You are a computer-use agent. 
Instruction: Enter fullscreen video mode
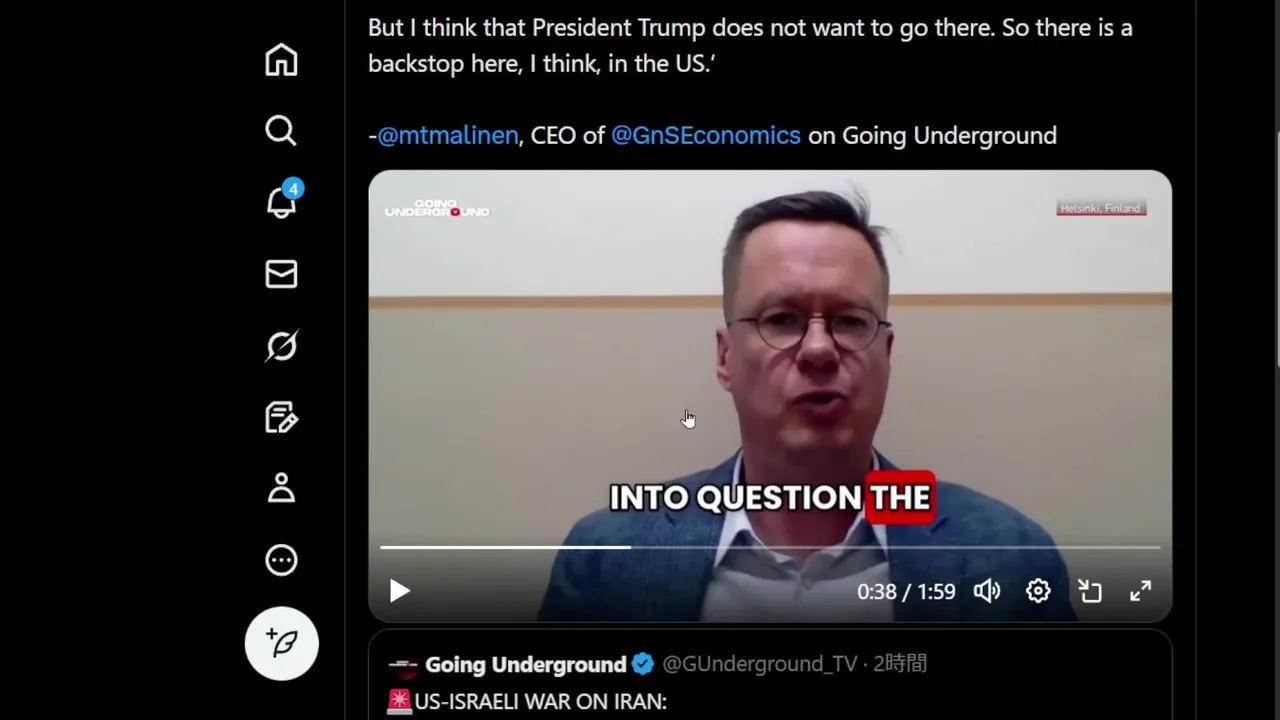(x=1141, y=591)
